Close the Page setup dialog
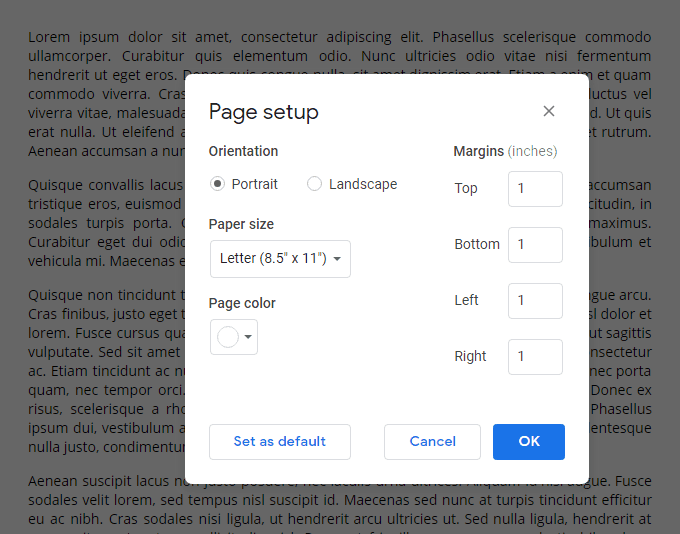The width and height of the screenshot is (680, 534). coord(549,111)
